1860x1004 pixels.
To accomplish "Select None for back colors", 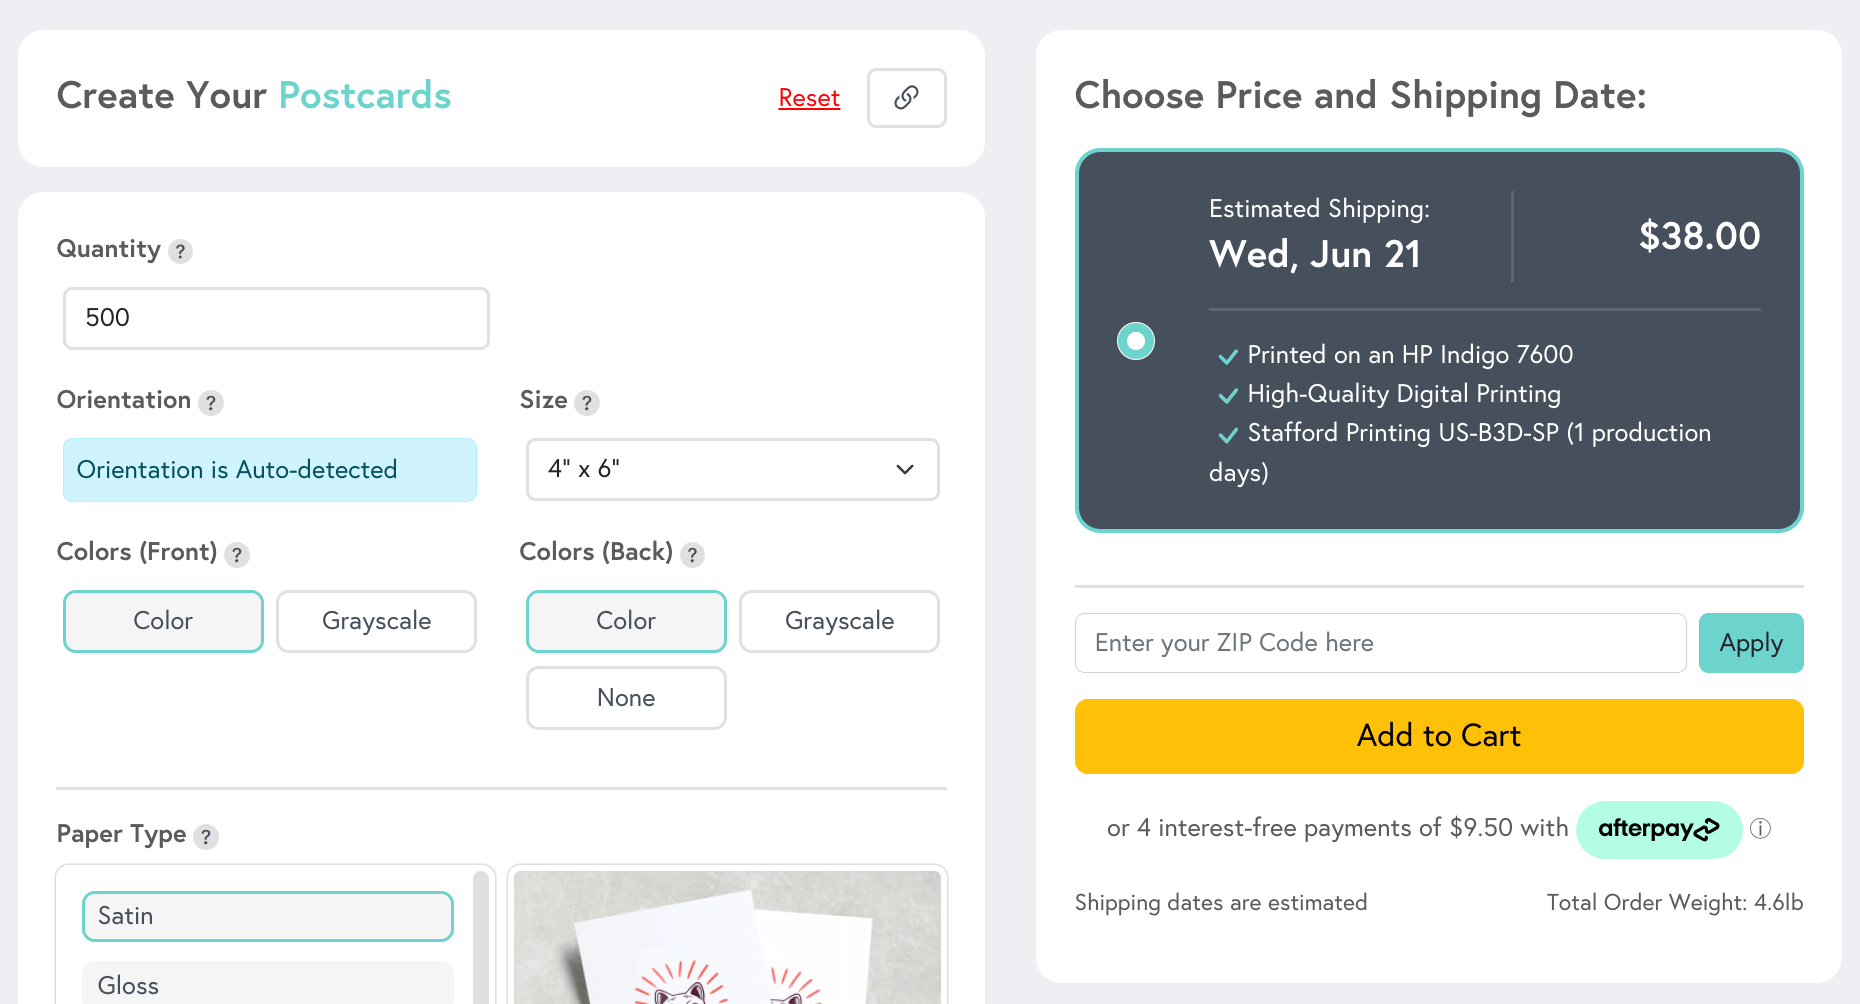I will (625, 697).
